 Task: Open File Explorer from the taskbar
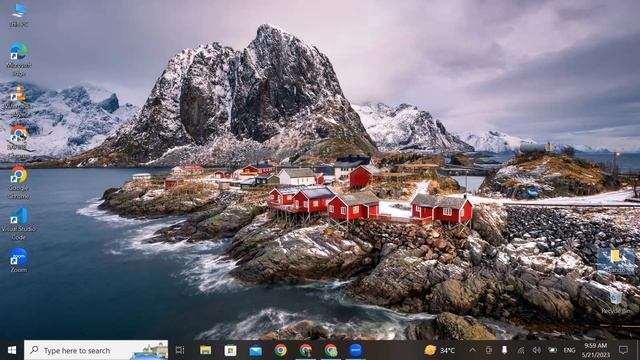click(205, 350)
